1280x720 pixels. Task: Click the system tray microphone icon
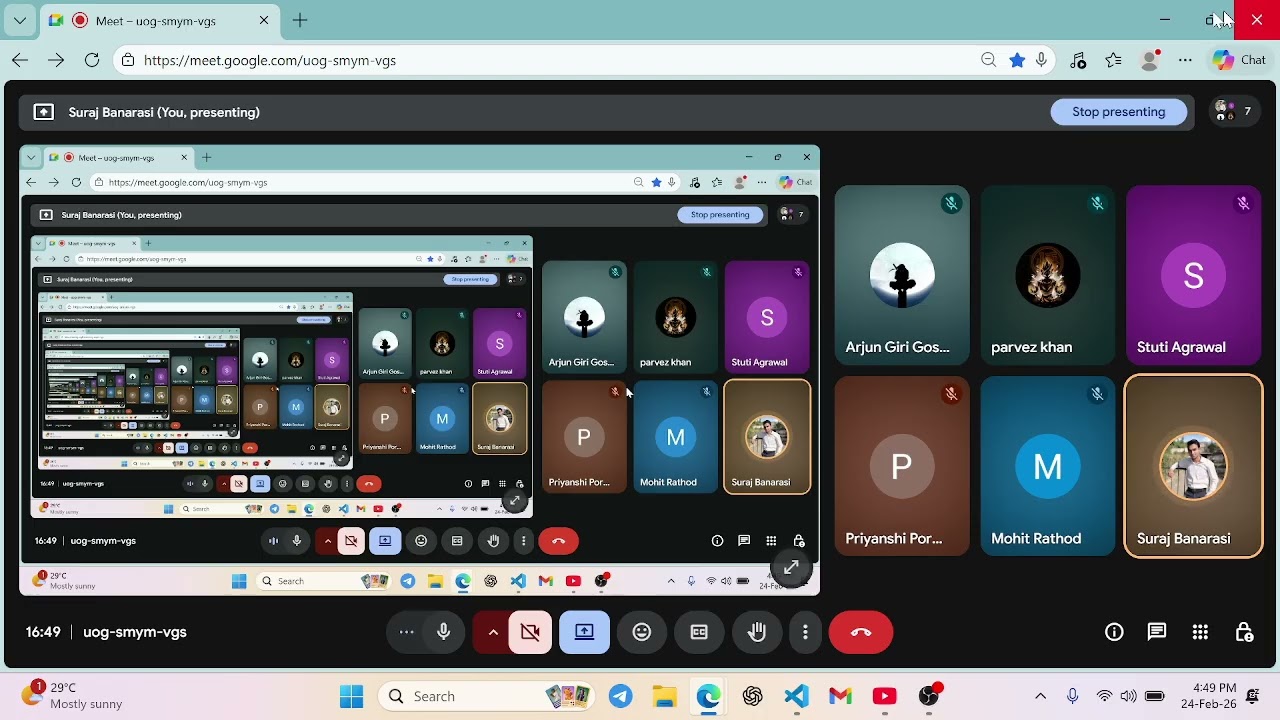(x=1073, y=696)
